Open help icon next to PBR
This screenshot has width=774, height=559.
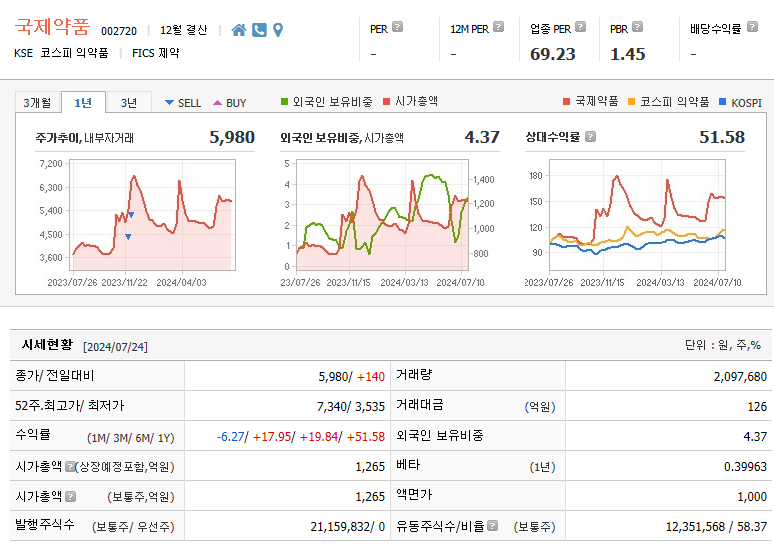(x=638, y=27)
